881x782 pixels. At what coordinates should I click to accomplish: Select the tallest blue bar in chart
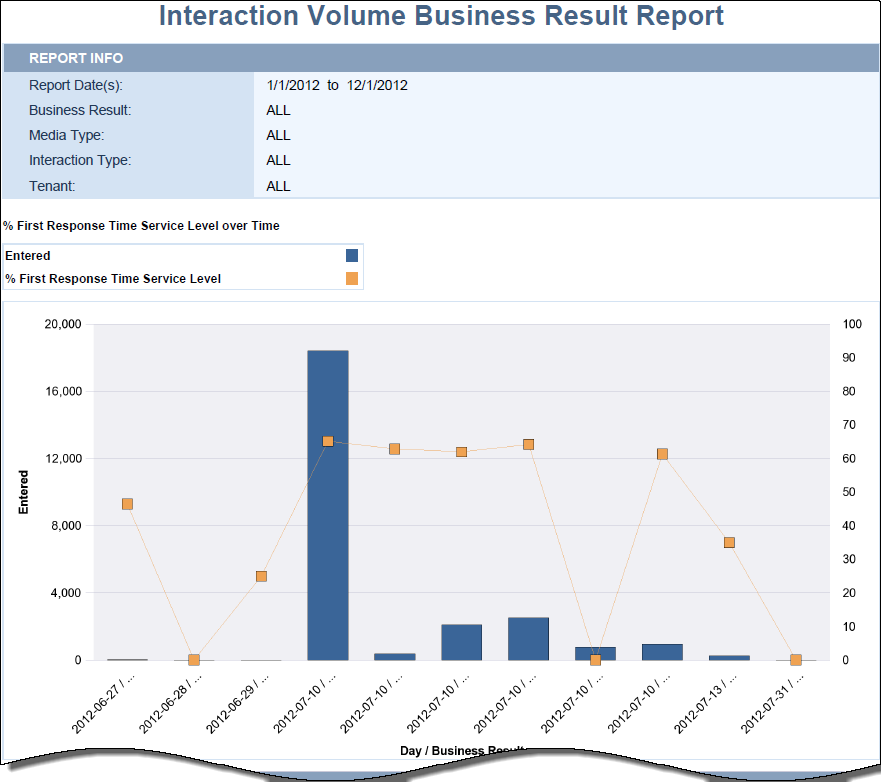coord(328,505)
